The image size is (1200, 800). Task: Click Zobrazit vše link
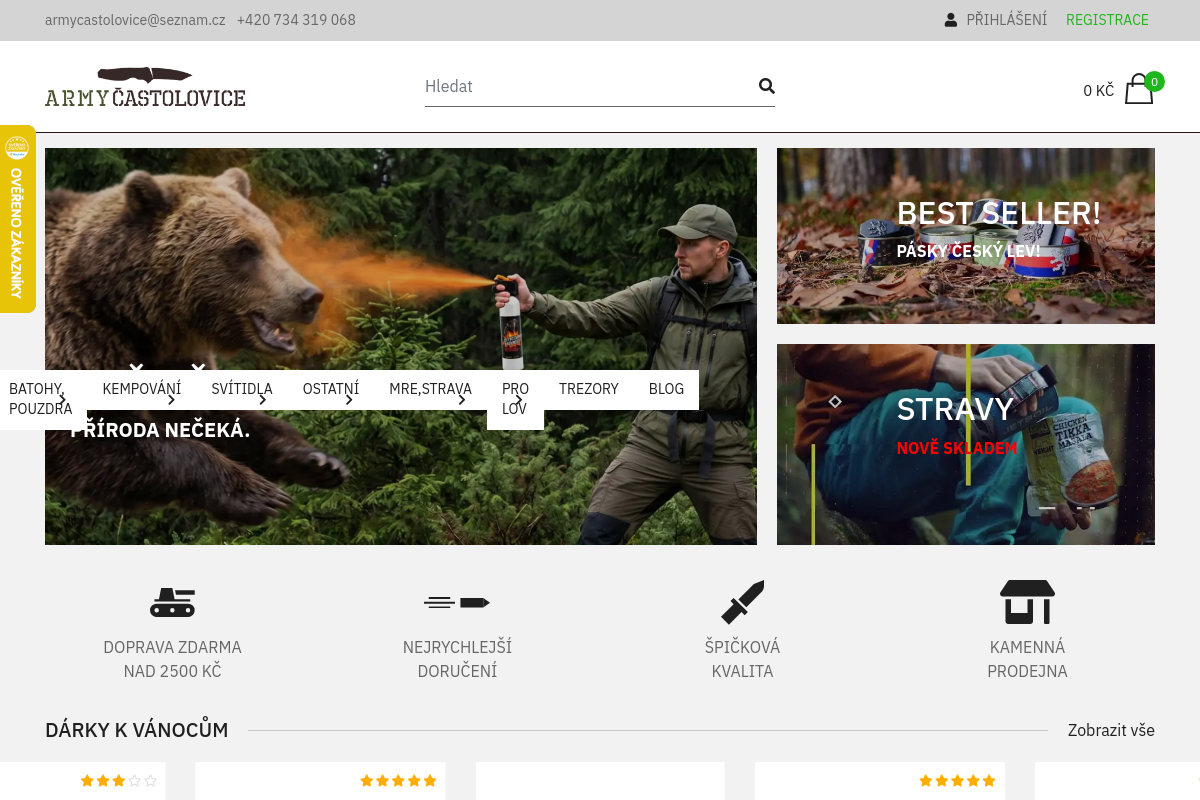1111,730
